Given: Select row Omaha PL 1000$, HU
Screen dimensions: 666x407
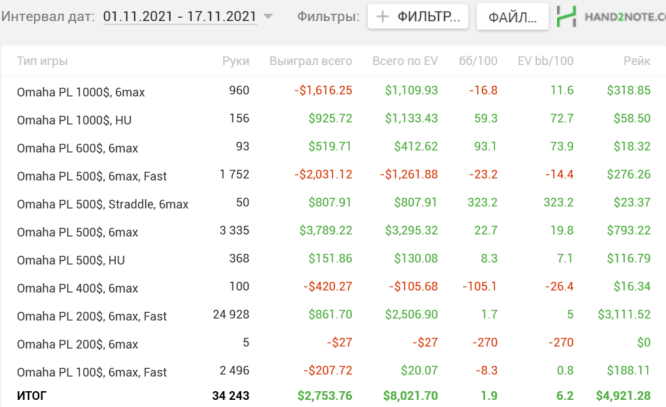Looking at the screenshot, I should tap(333, 119).
